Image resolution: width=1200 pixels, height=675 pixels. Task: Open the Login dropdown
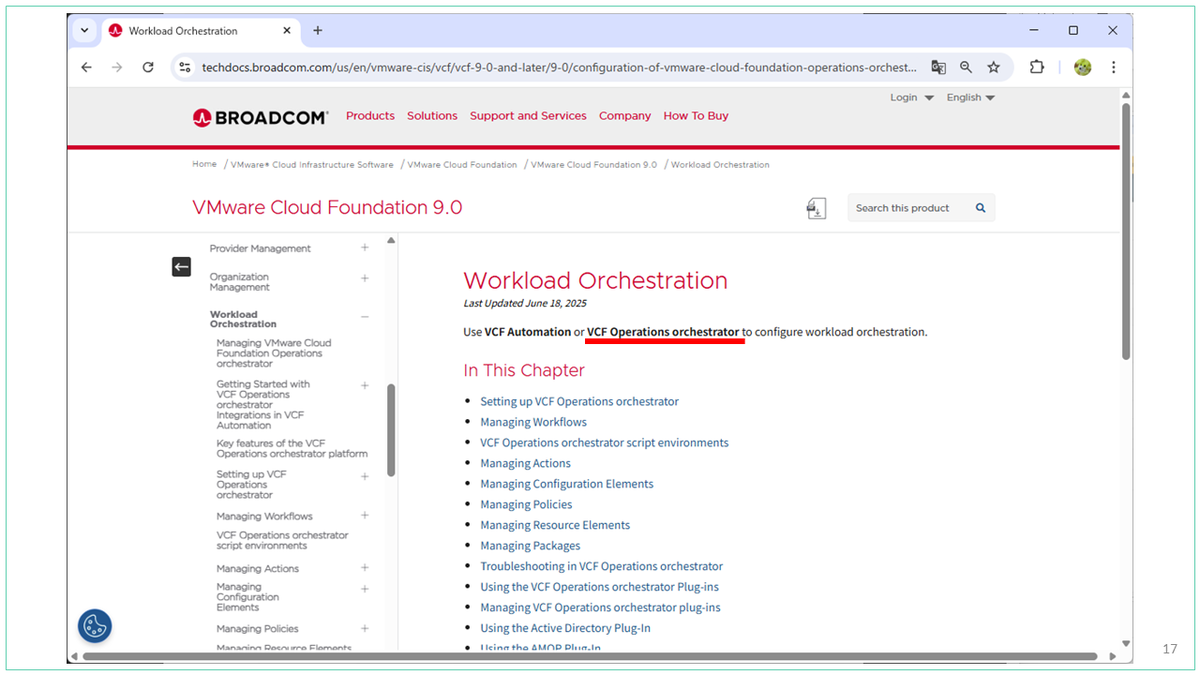(x=912, y=98)
